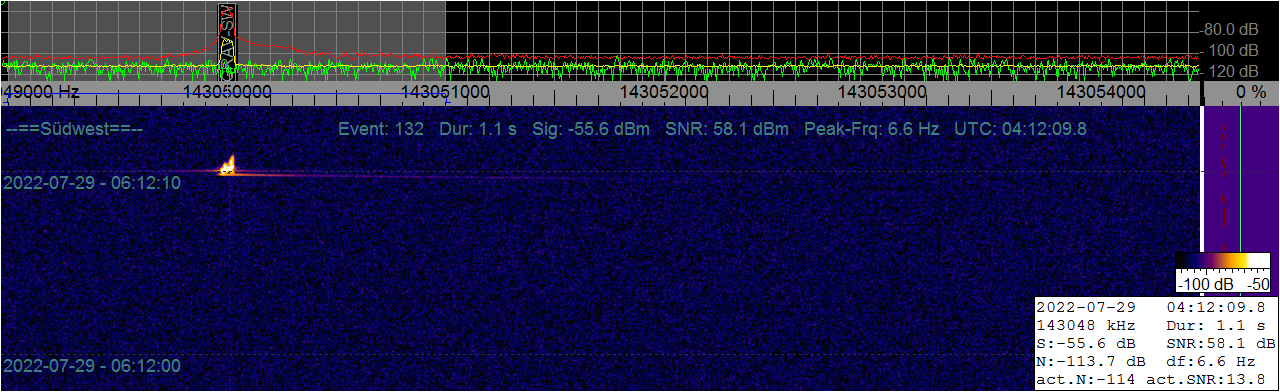The width and height of the screenshot is (1280, 392).
Task: Click the Event: 132 text in header
Action: click(x=381, y=129)
